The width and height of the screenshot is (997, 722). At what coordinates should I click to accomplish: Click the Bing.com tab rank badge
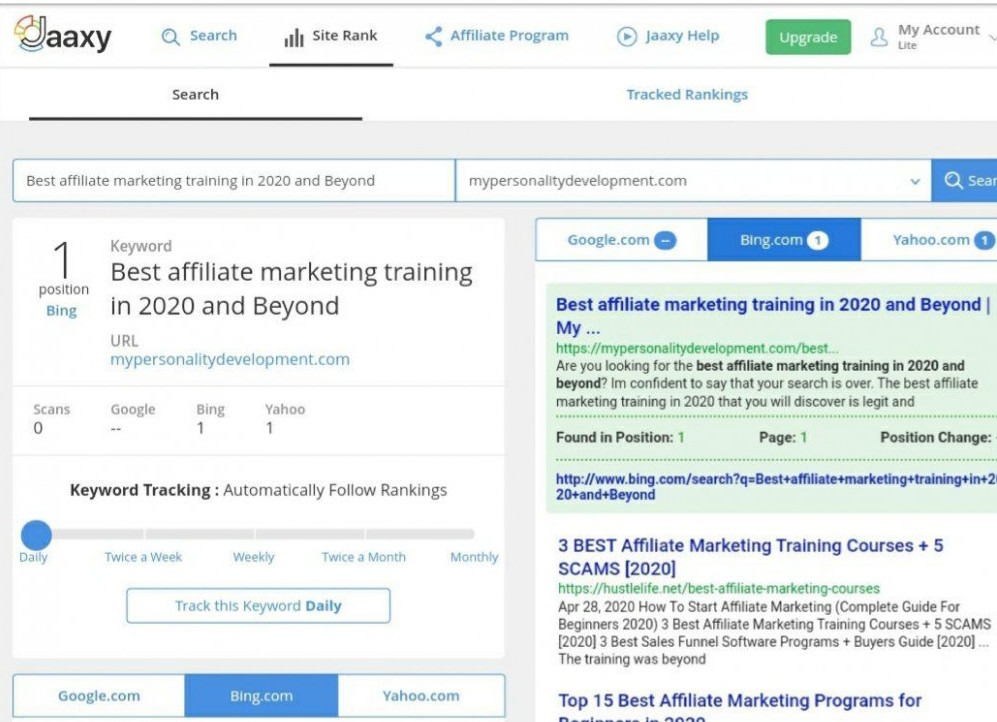818,240
